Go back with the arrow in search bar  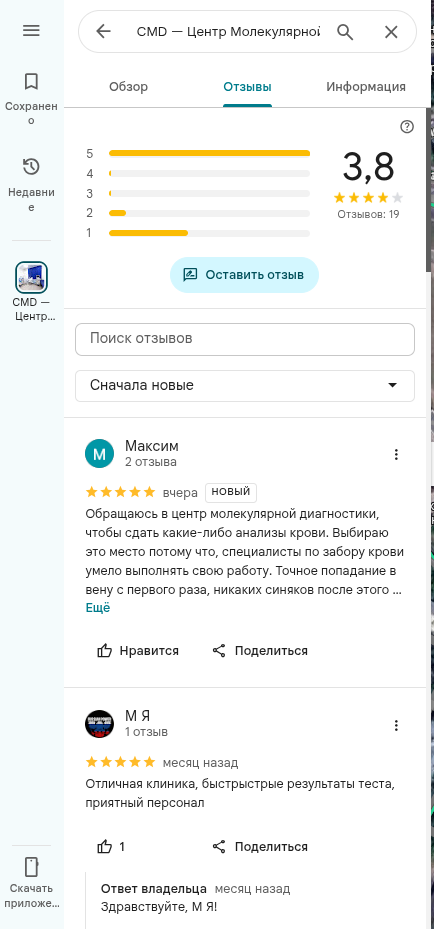click(104, 31)
